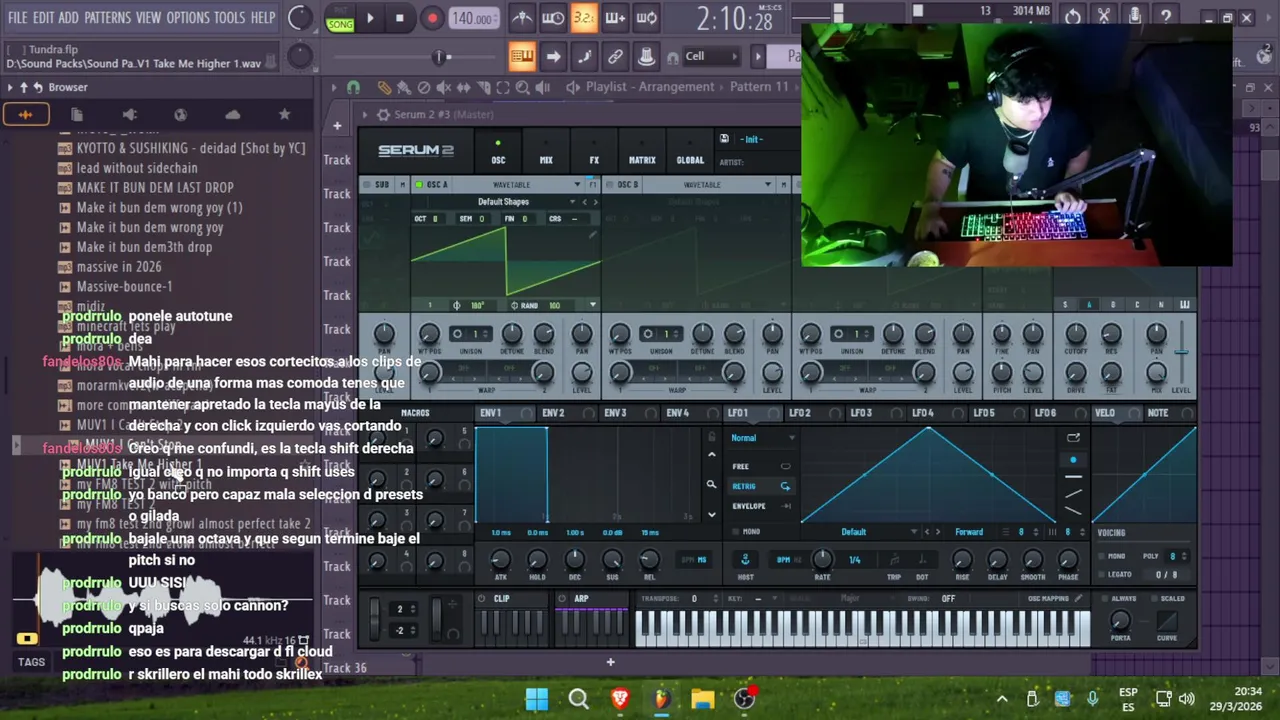Enable the ARP power toggle
This screenshot has width=1280, height=720.
(x=562, y=599)
